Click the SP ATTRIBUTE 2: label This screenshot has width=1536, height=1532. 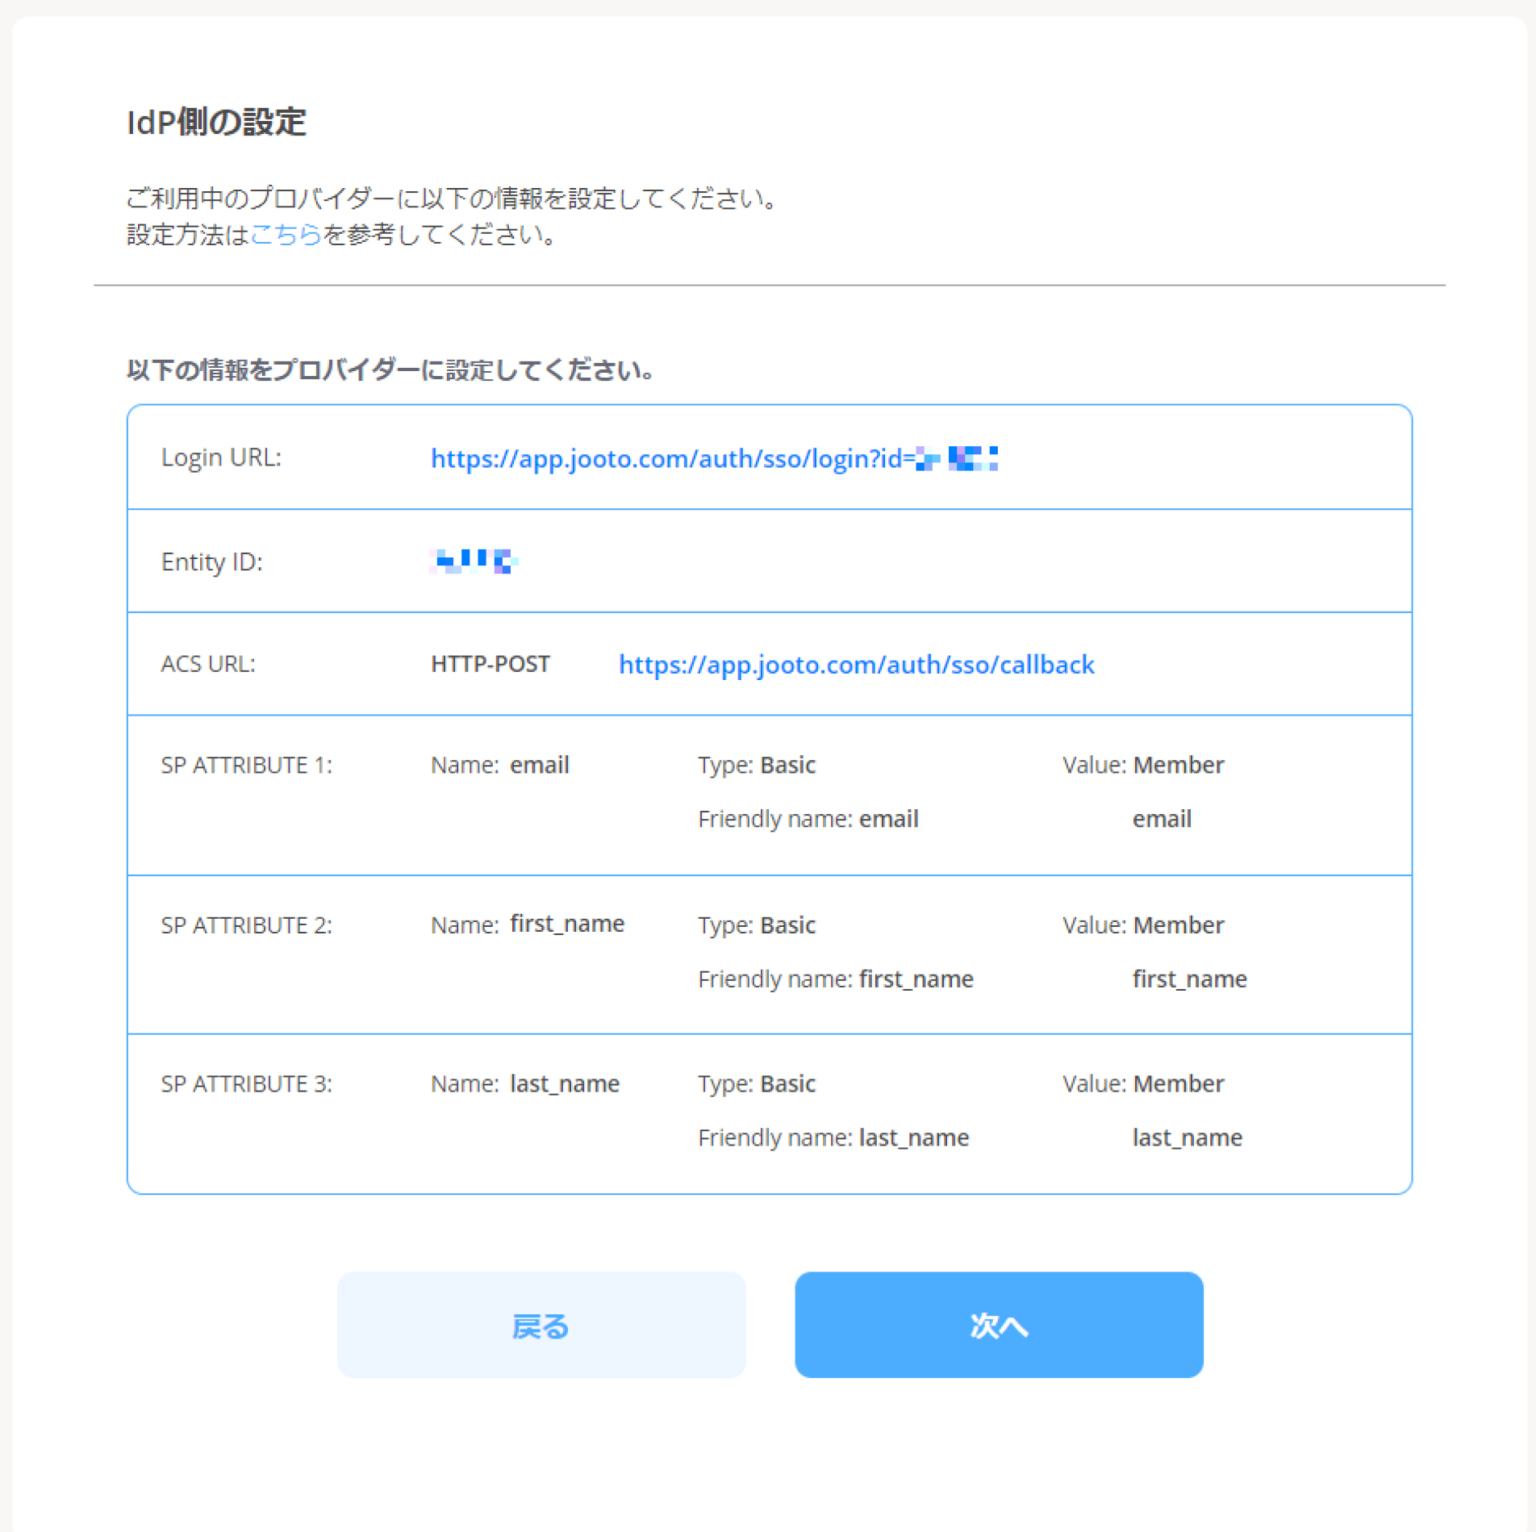tap(246, 925)
